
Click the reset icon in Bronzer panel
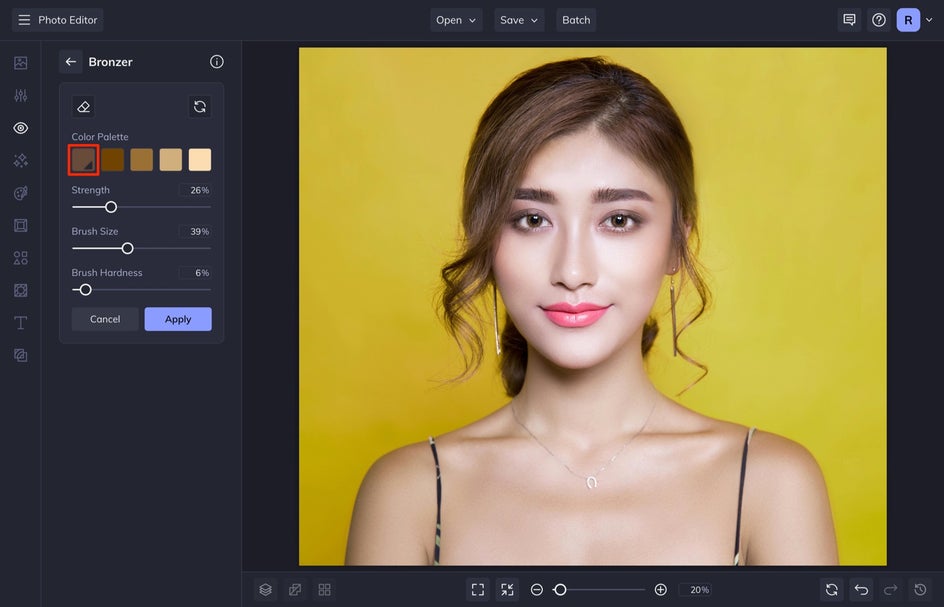[200, 107]
